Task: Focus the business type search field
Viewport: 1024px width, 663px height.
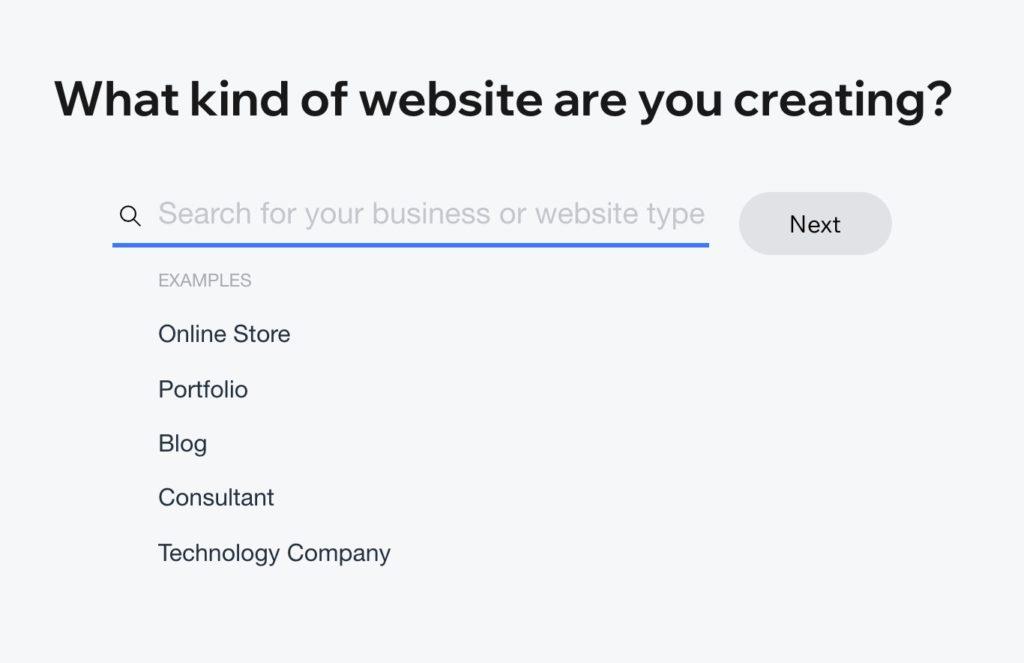Action: click(430, 214)
